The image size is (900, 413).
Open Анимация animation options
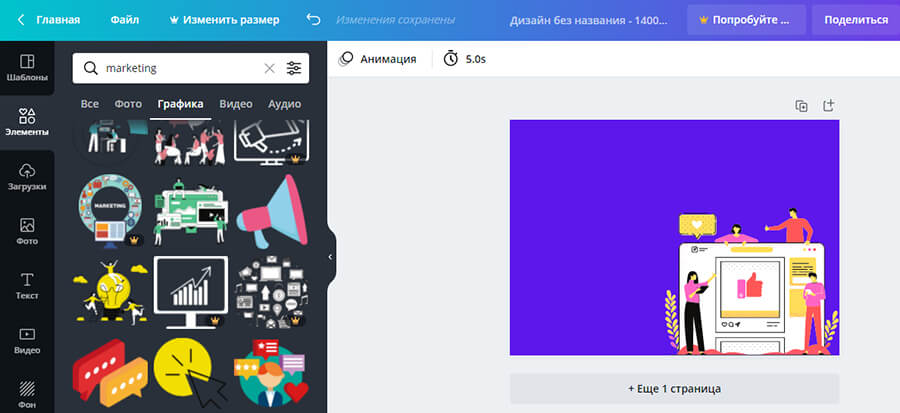point(377,59)
